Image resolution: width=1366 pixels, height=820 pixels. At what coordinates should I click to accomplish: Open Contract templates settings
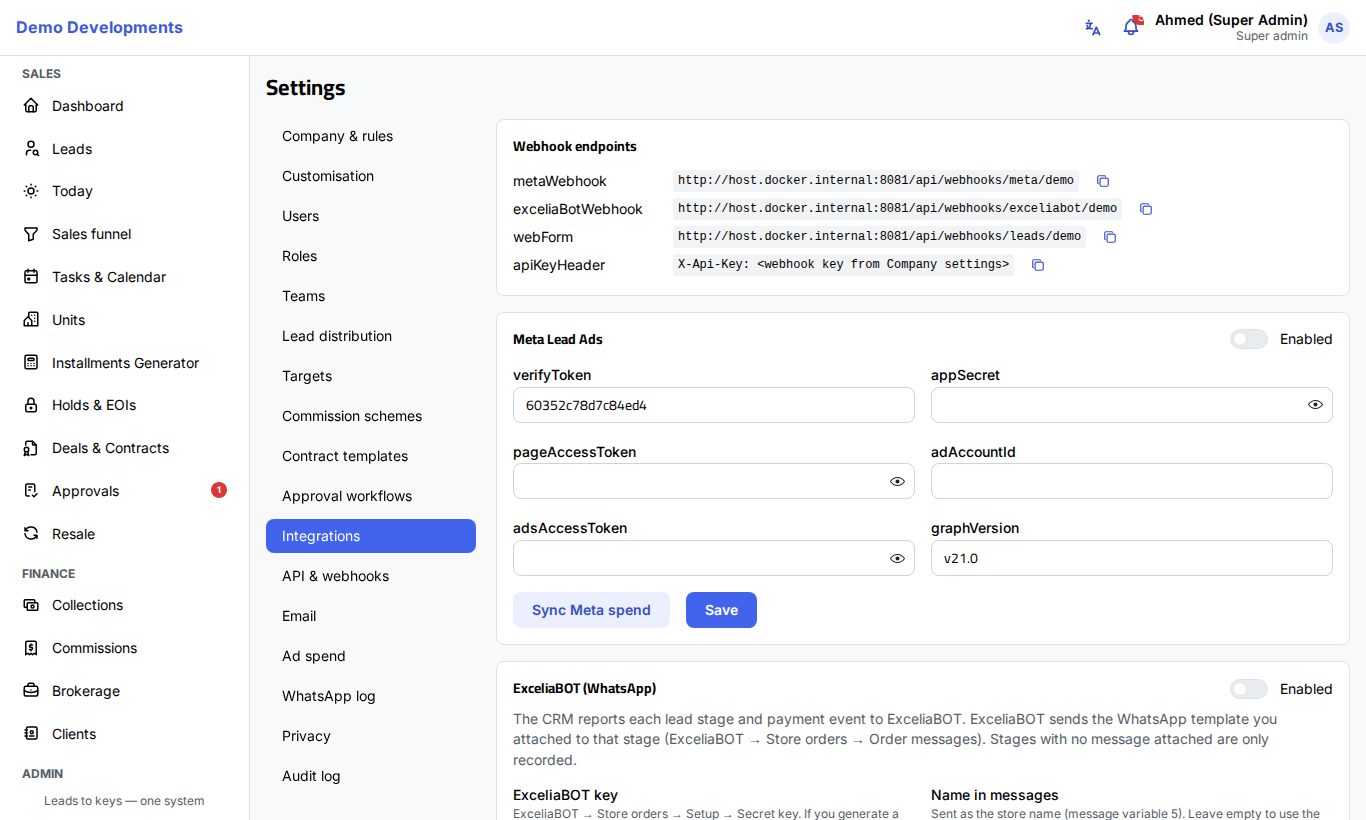pos(371,456)
